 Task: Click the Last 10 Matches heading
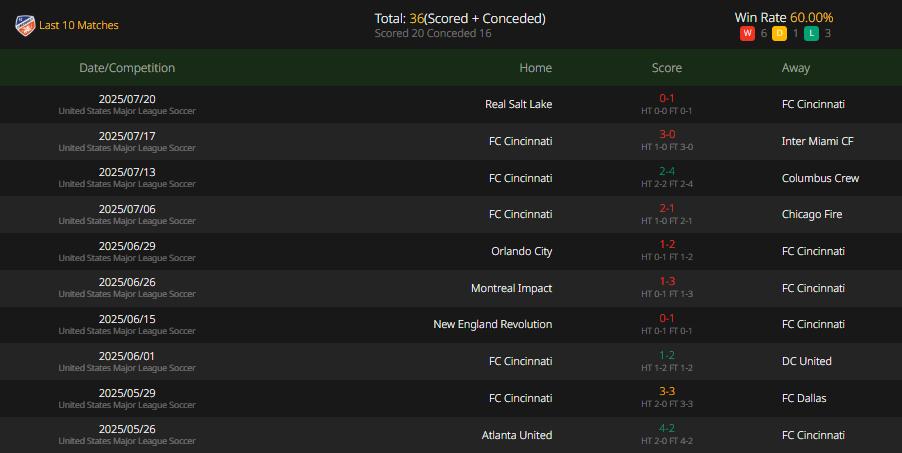(x=79, y=25)
